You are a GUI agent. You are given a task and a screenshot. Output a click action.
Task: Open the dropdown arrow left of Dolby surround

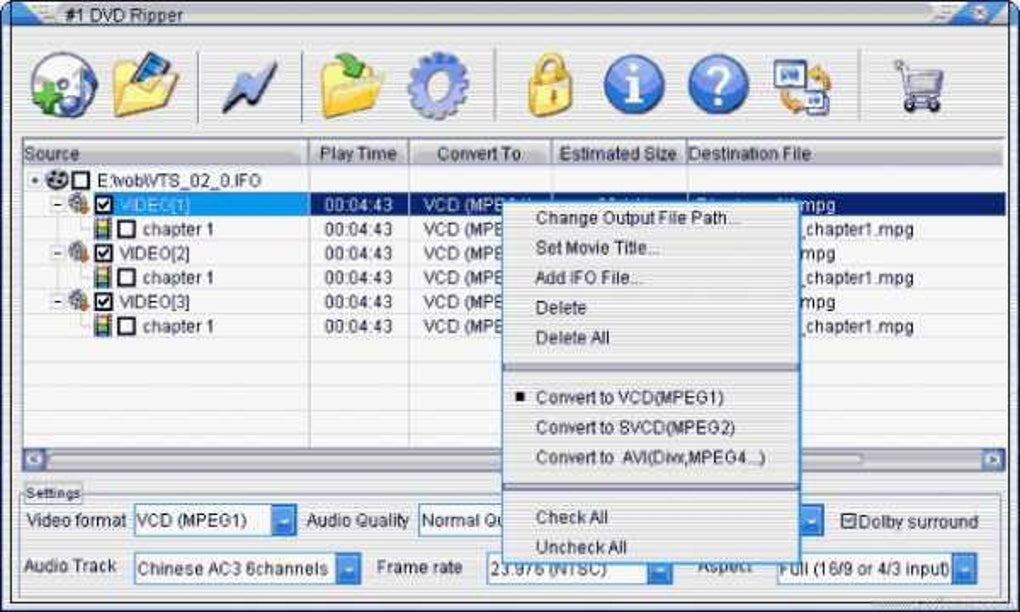click(x=811, y=520)
